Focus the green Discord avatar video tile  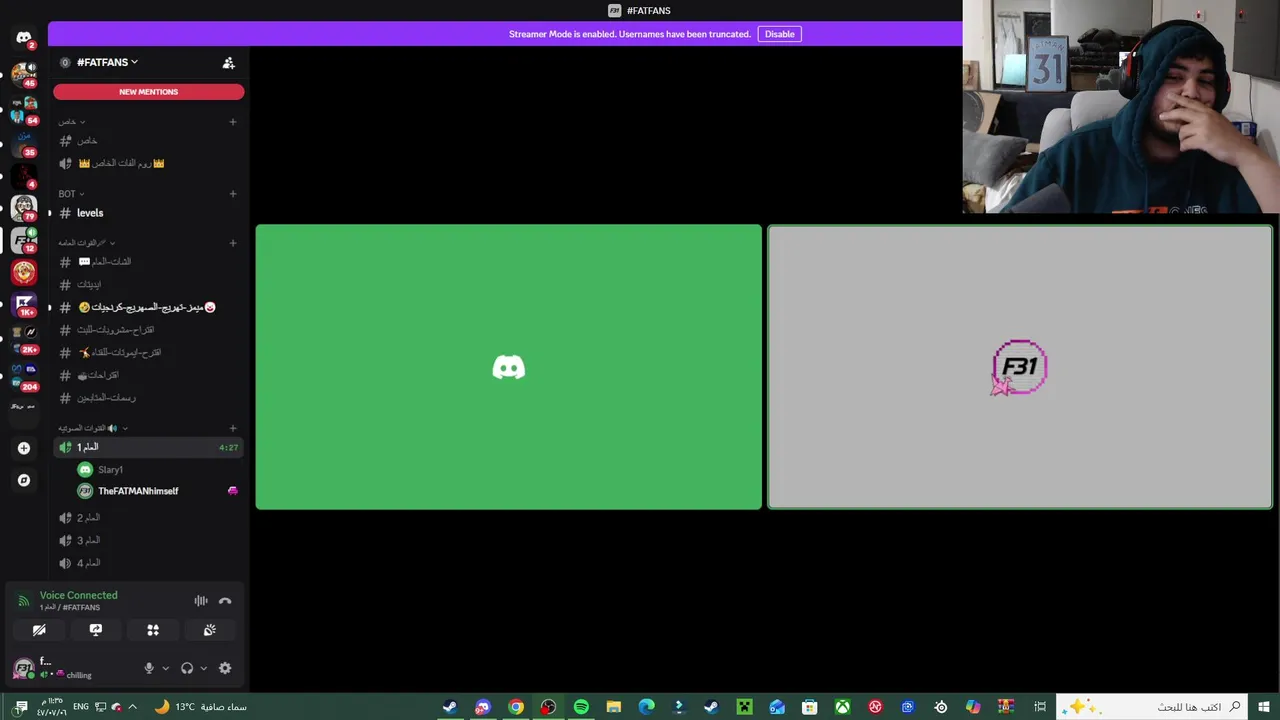pos(508,367)
